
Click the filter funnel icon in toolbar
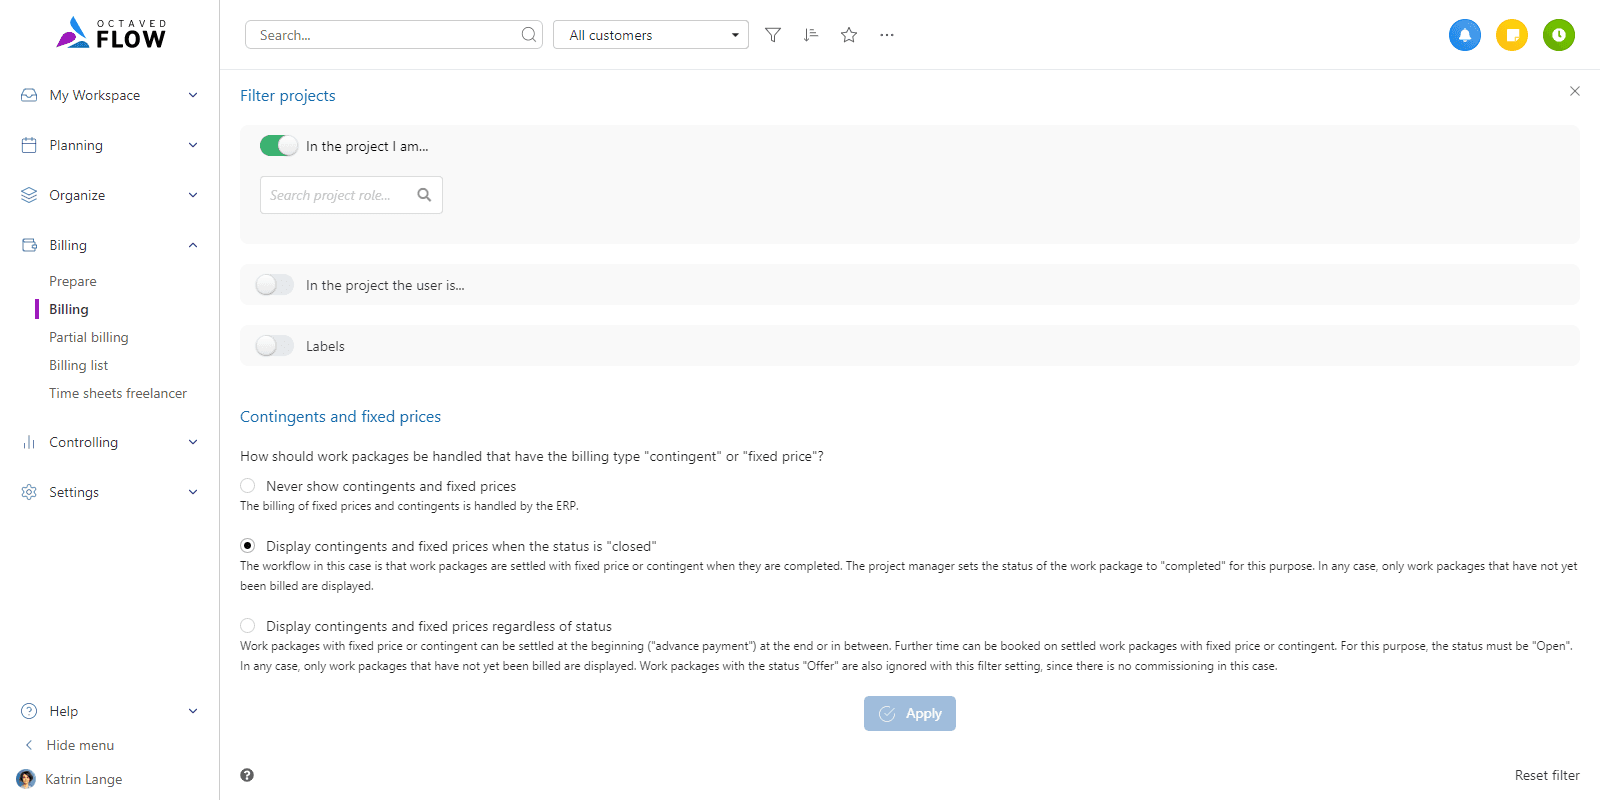pyautogui.click(x=773, y=35)
